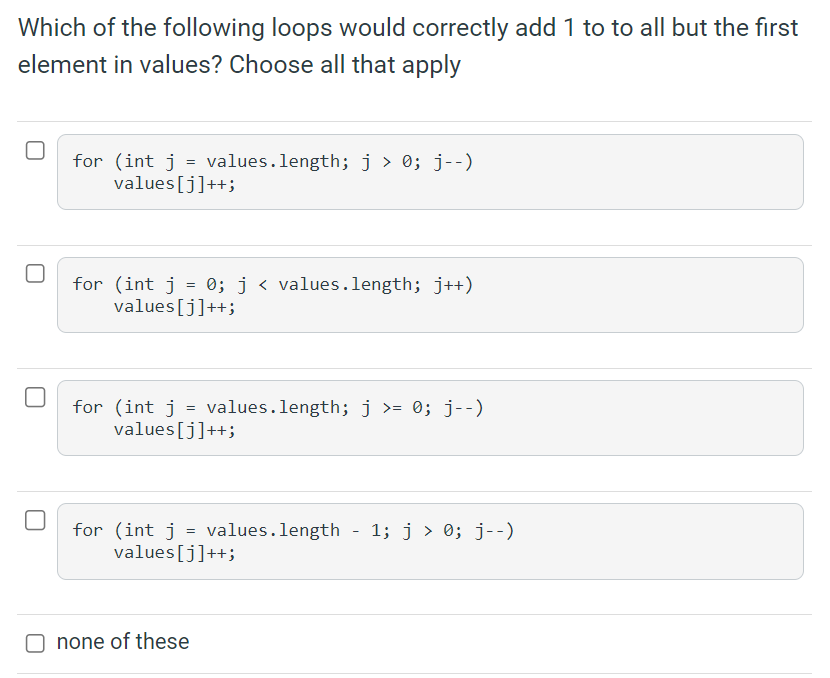Check the first answer option checkbox
Screen dimensions: 830x678
tap(35, 148)
